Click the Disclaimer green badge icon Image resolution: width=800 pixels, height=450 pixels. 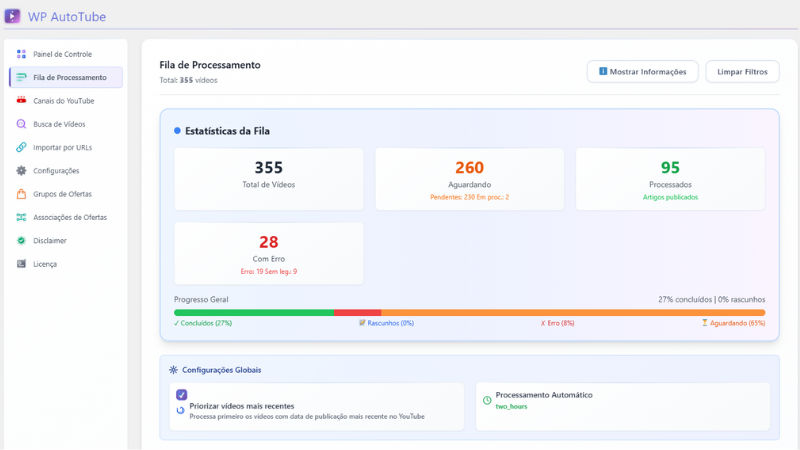tap(21, 240)
